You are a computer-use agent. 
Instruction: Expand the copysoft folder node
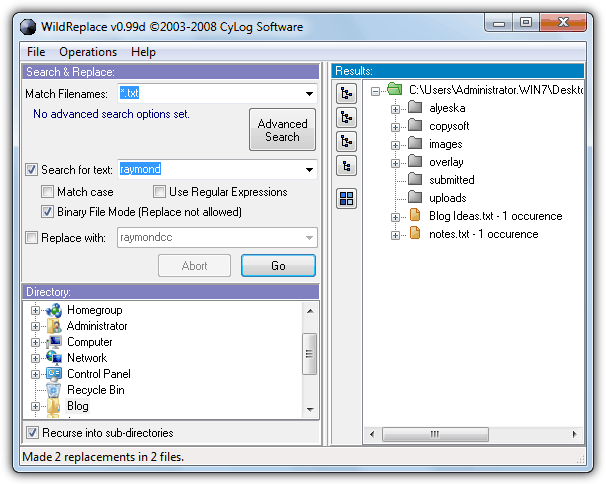coord(395,127)
